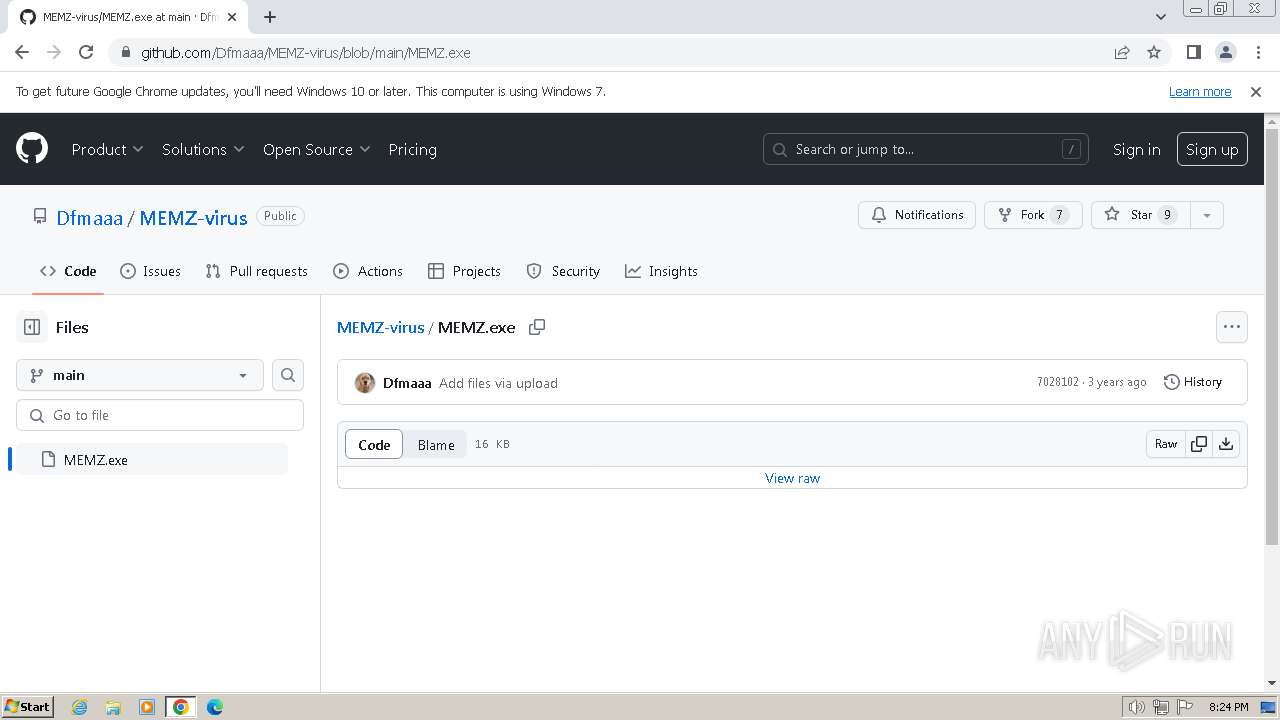Copy the file path MEMZ.exe
1280x720 pixels.
click(537, 327)
